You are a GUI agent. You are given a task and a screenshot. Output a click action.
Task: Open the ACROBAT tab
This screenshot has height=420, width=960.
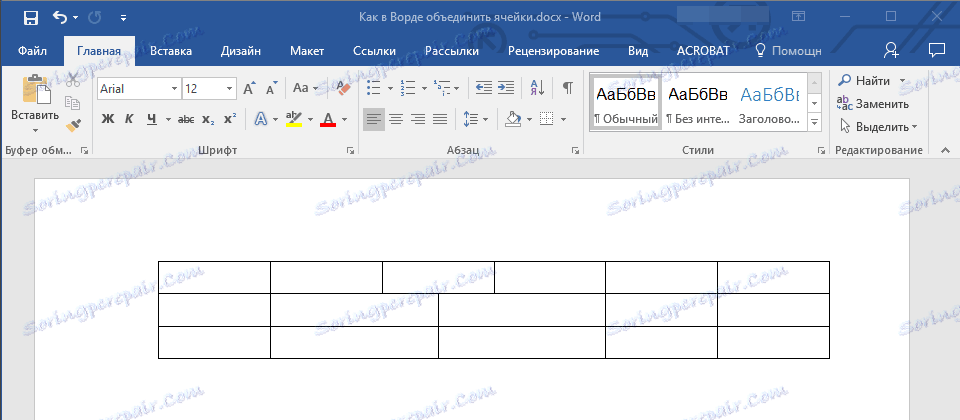click(x=703, y=51)
